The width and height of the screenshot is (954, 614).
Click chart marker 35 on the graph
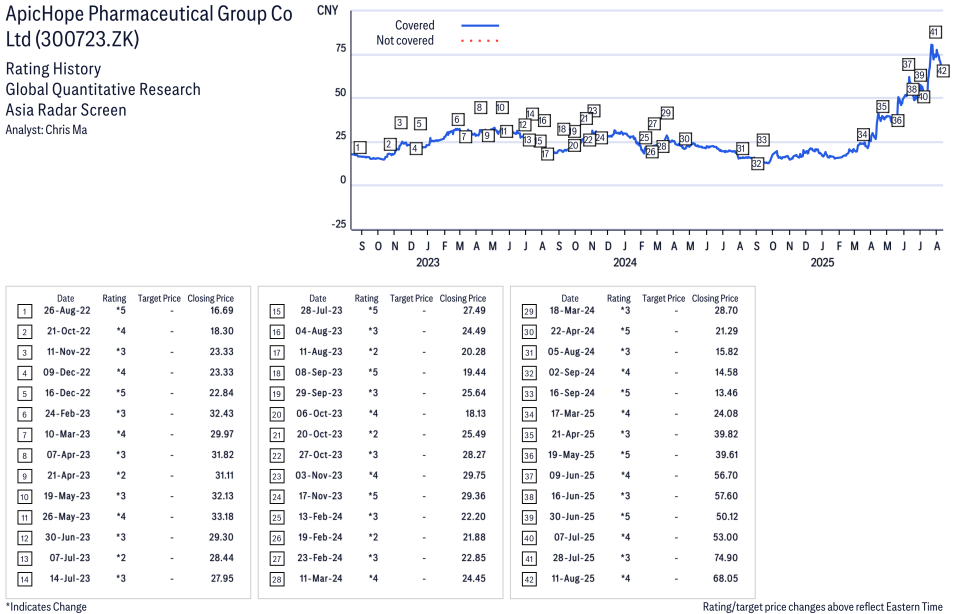coord(882,106)
